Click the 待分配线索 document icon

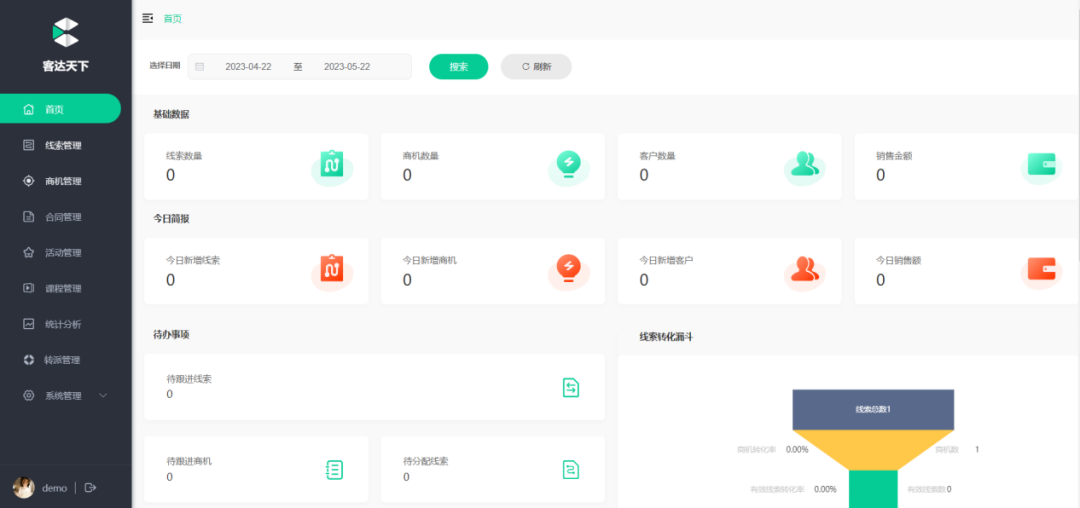[x=570, y=470]
